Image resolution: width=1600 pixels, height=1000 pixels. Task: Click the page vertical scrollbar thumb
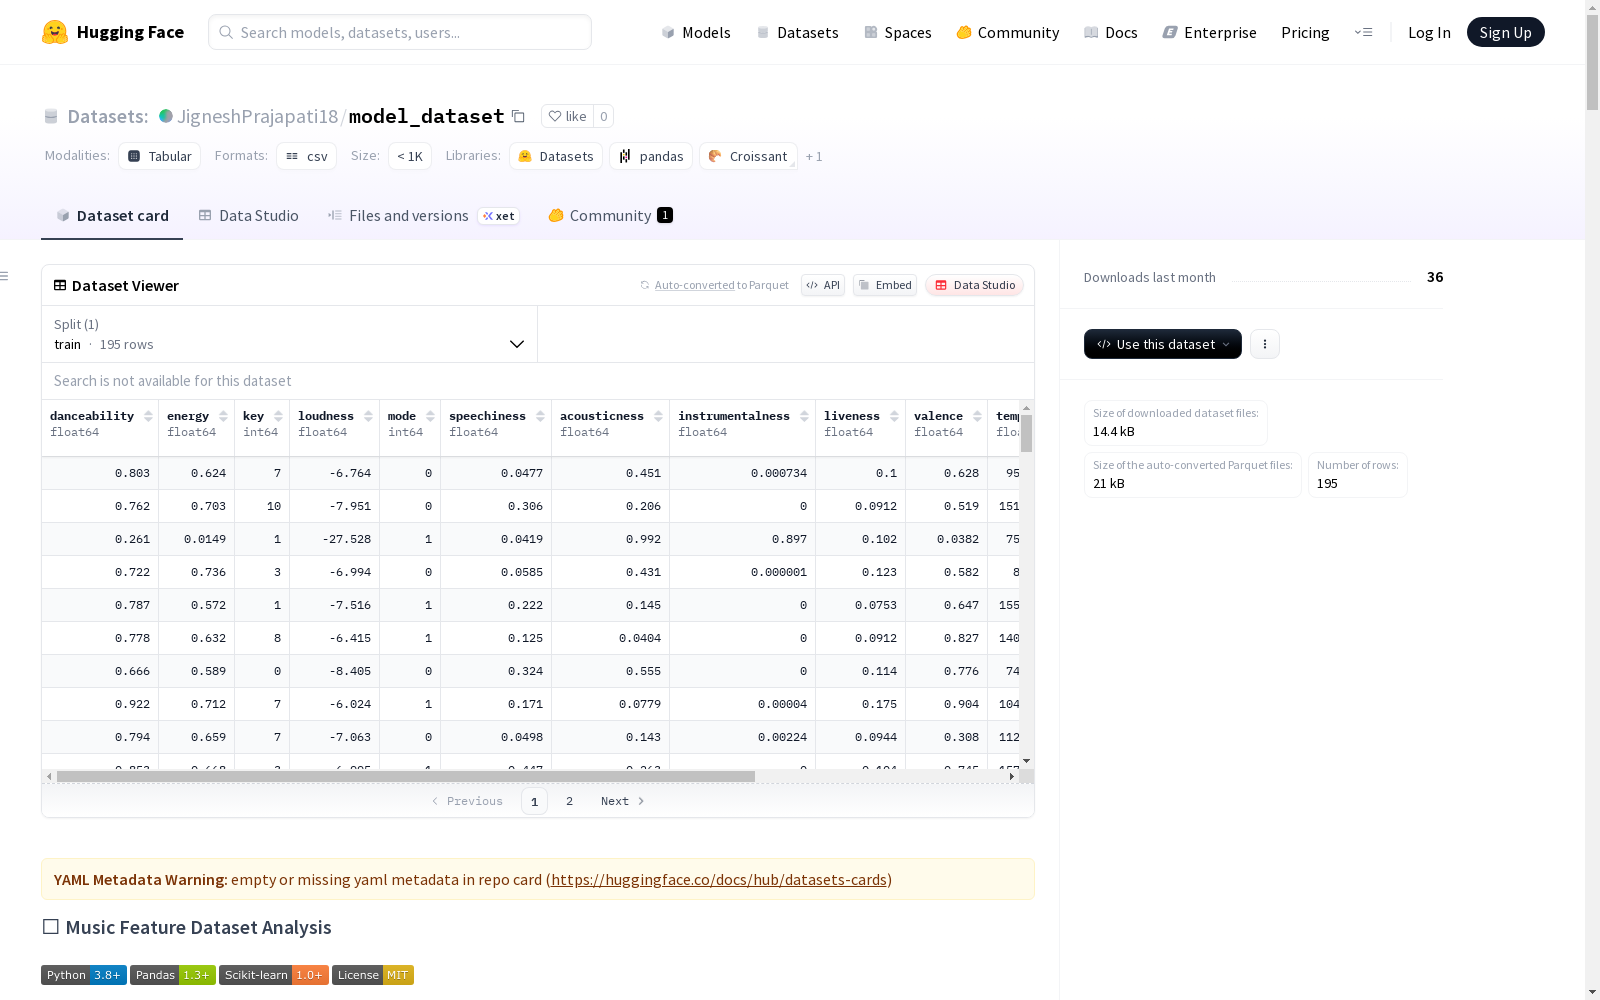pyautogui.click(x=1592, y=64)
